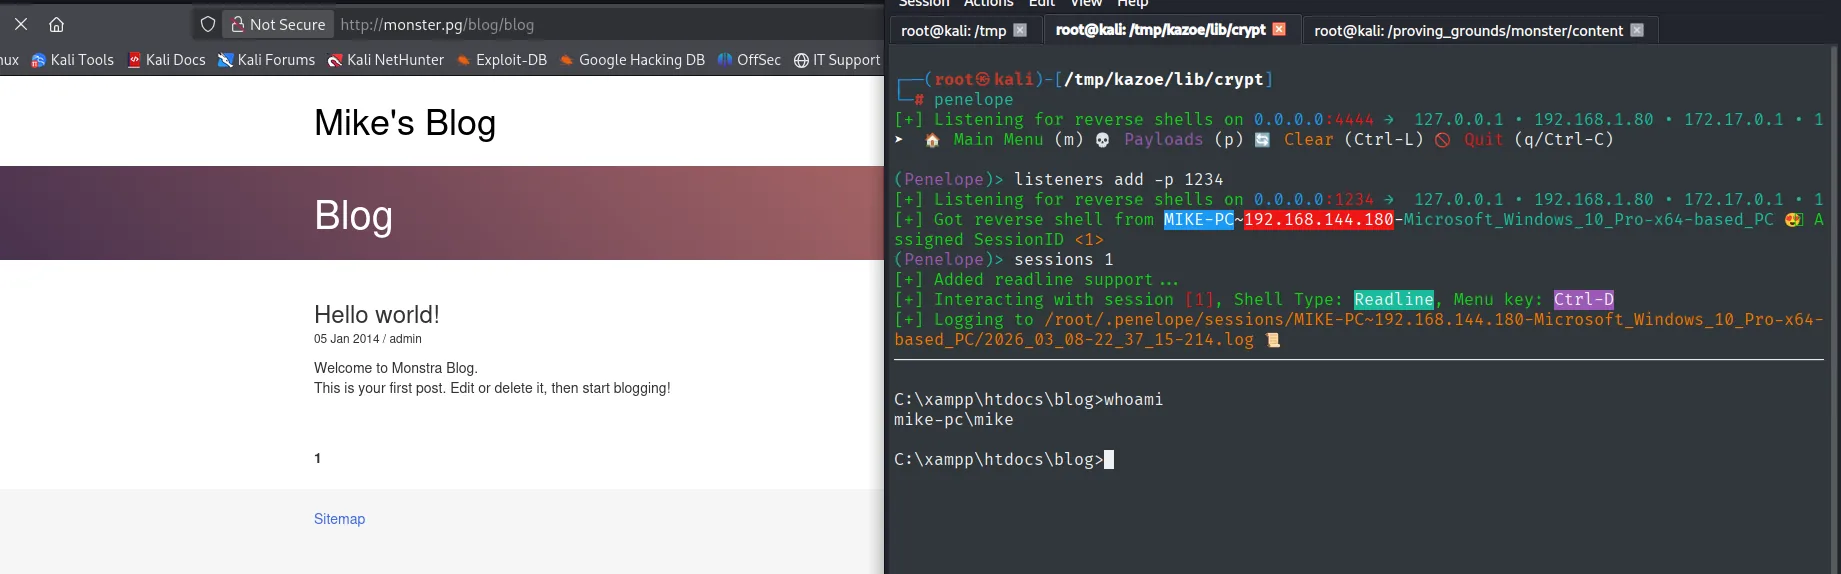
Task: Click the highlighted MIKE-PC hostname
Action: [x=1198, y=220]
